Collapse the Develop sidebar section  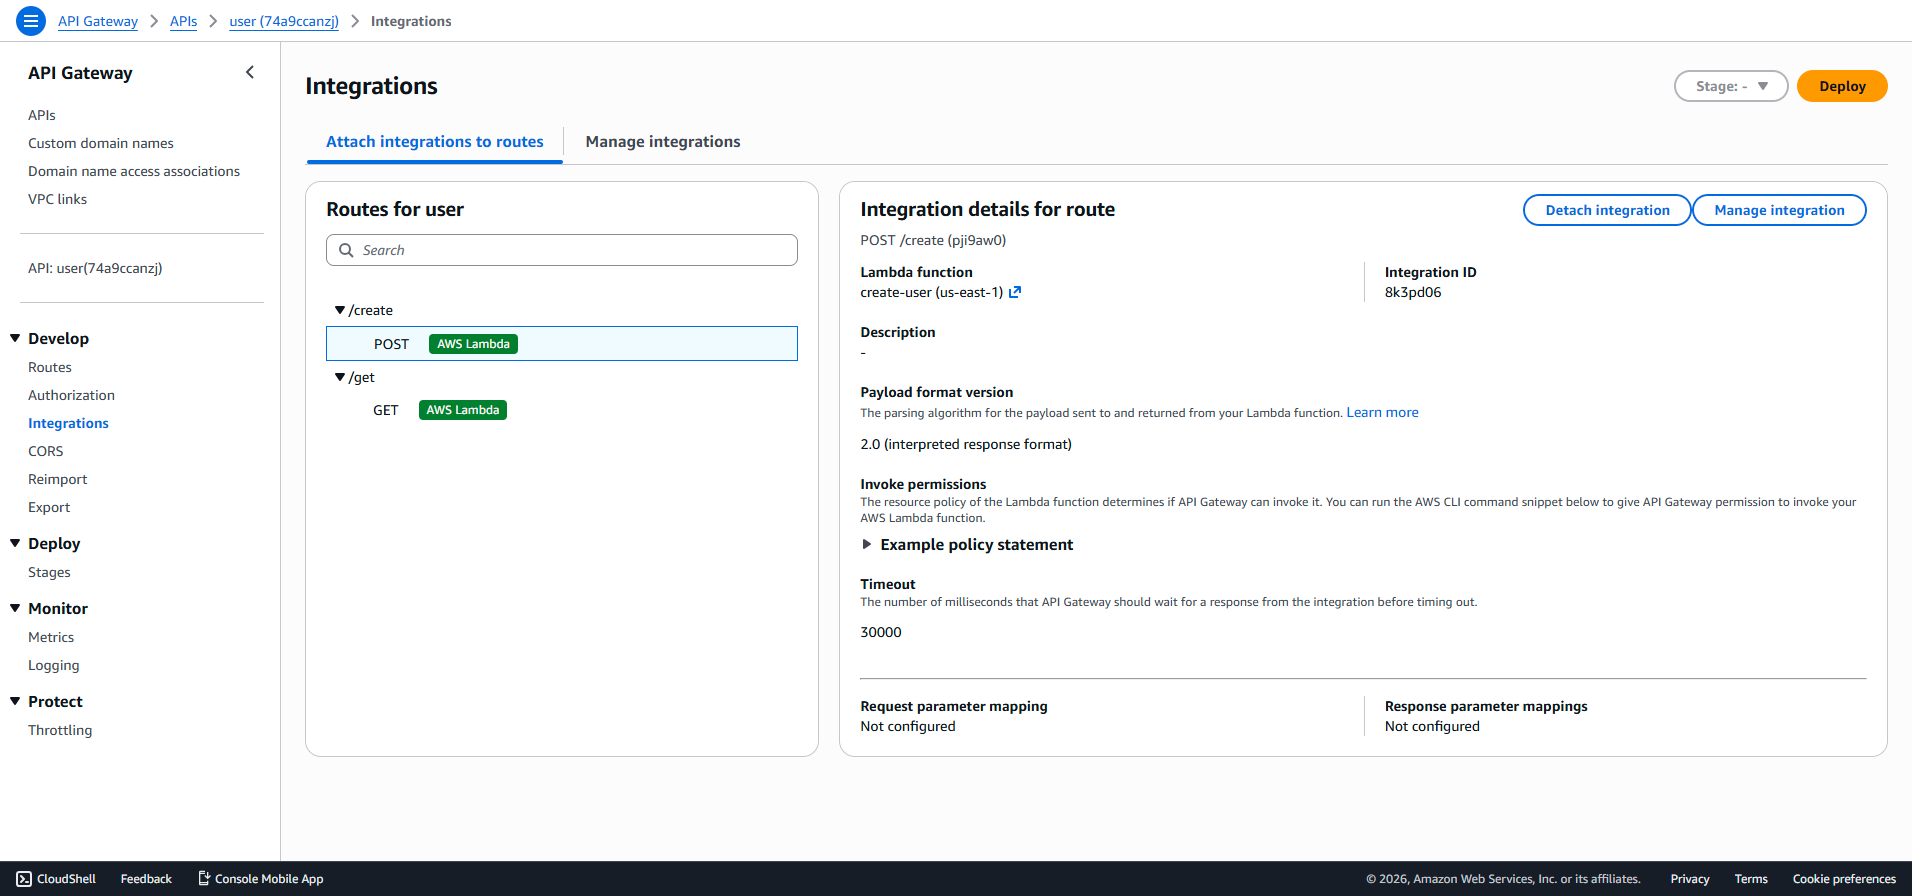tap(15, 338)
